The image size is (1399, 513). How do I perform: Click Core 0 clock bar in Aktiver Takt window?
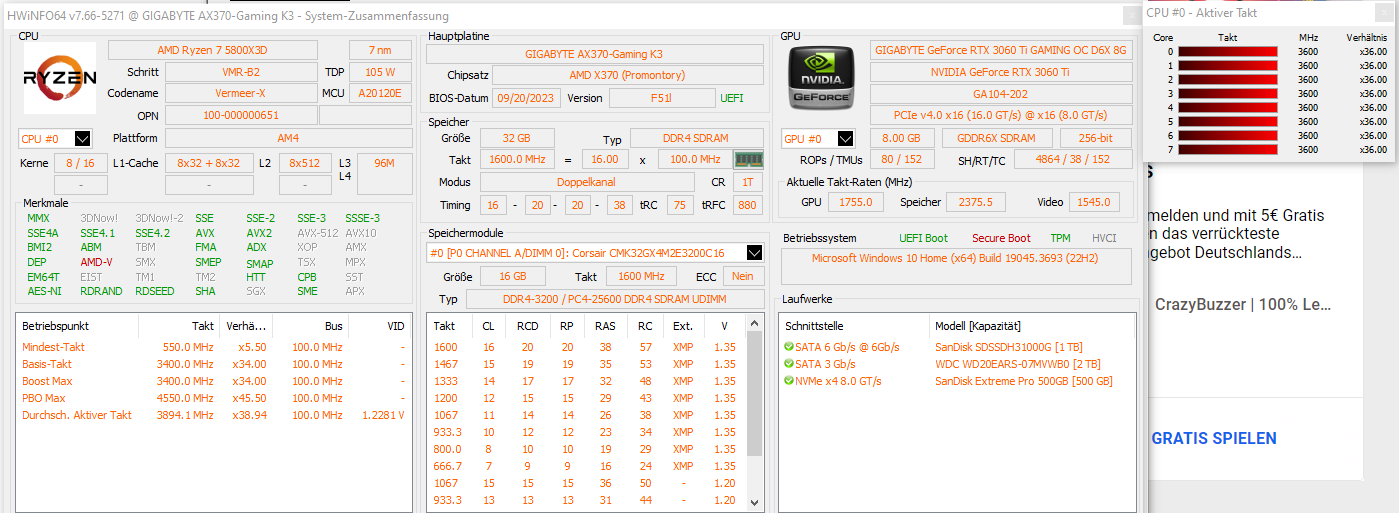coord(1228,51)
